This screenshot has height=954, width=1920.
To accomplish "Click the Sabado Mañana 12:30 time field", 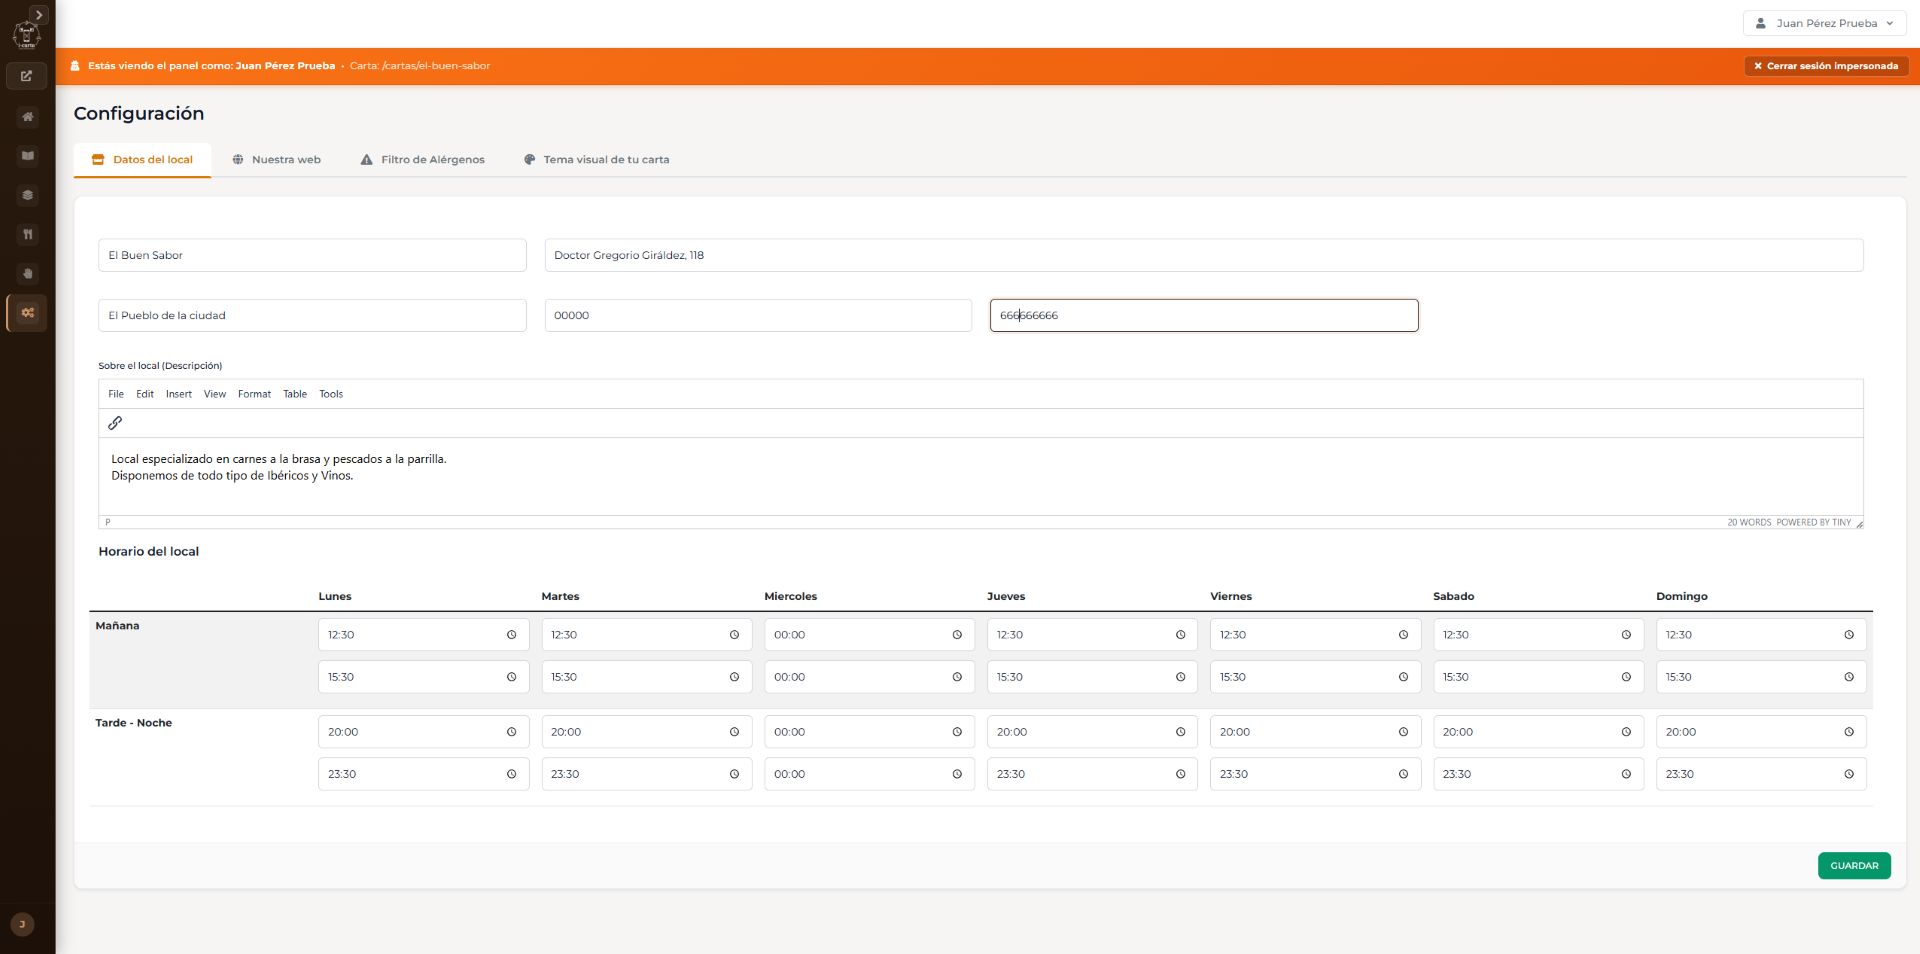I will [1538, 635].
